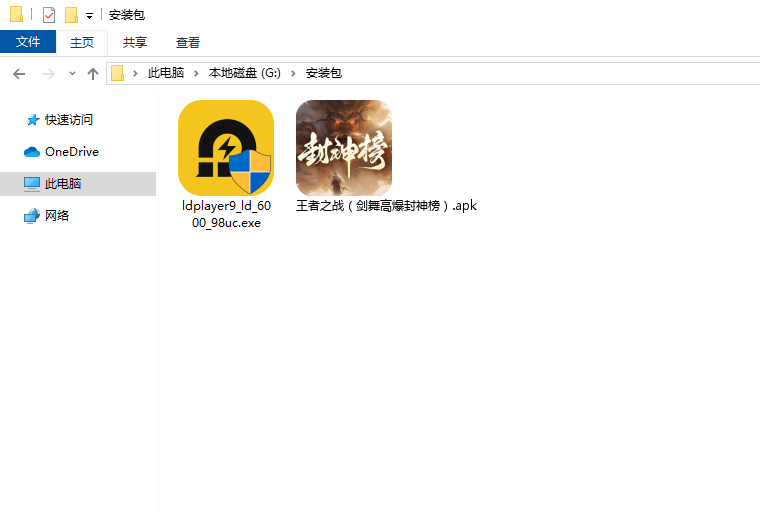The image size is (760, 512).
Task: Click the 王者之战（剑舞高爆封神榜）.apk file name
Action: pyautogui.click(x=386, y=206)
